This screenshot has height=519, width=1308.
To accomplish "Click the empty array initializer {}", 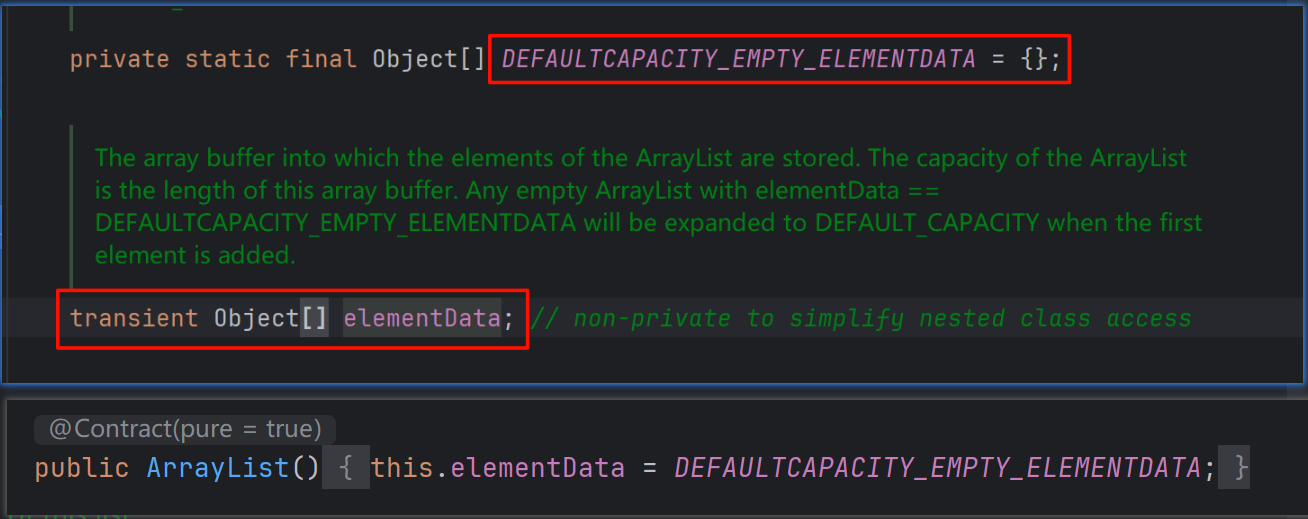I will coord(1034,59).
